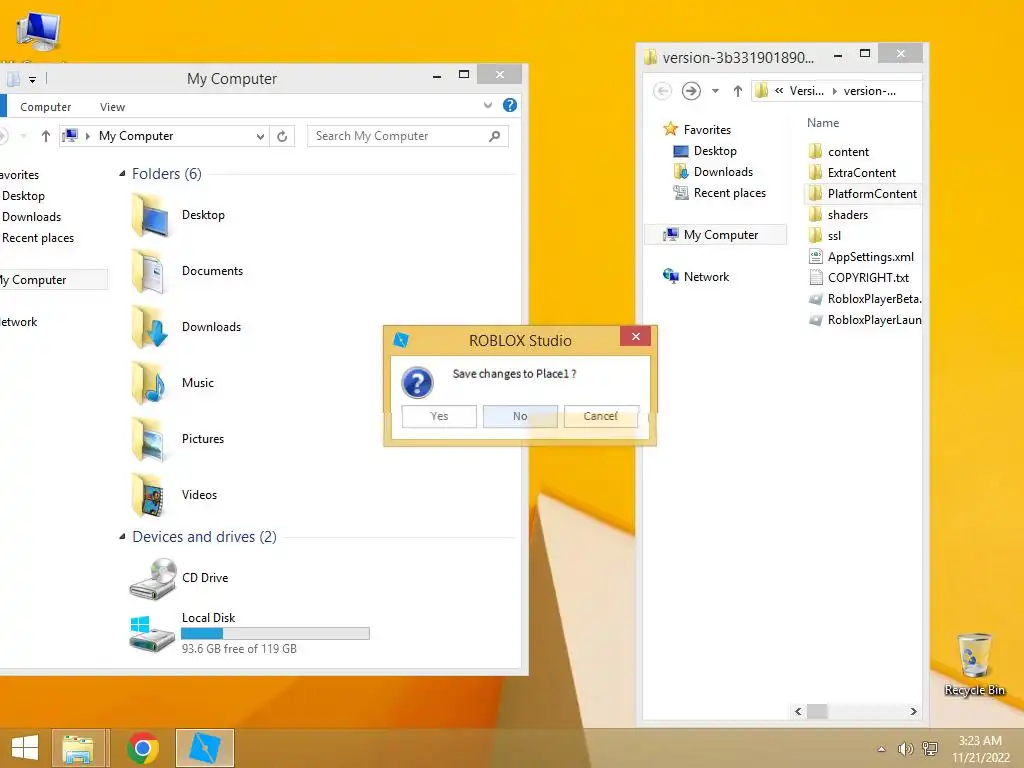
Task: Go back in the version folder window
Action: tap(662, 91)
